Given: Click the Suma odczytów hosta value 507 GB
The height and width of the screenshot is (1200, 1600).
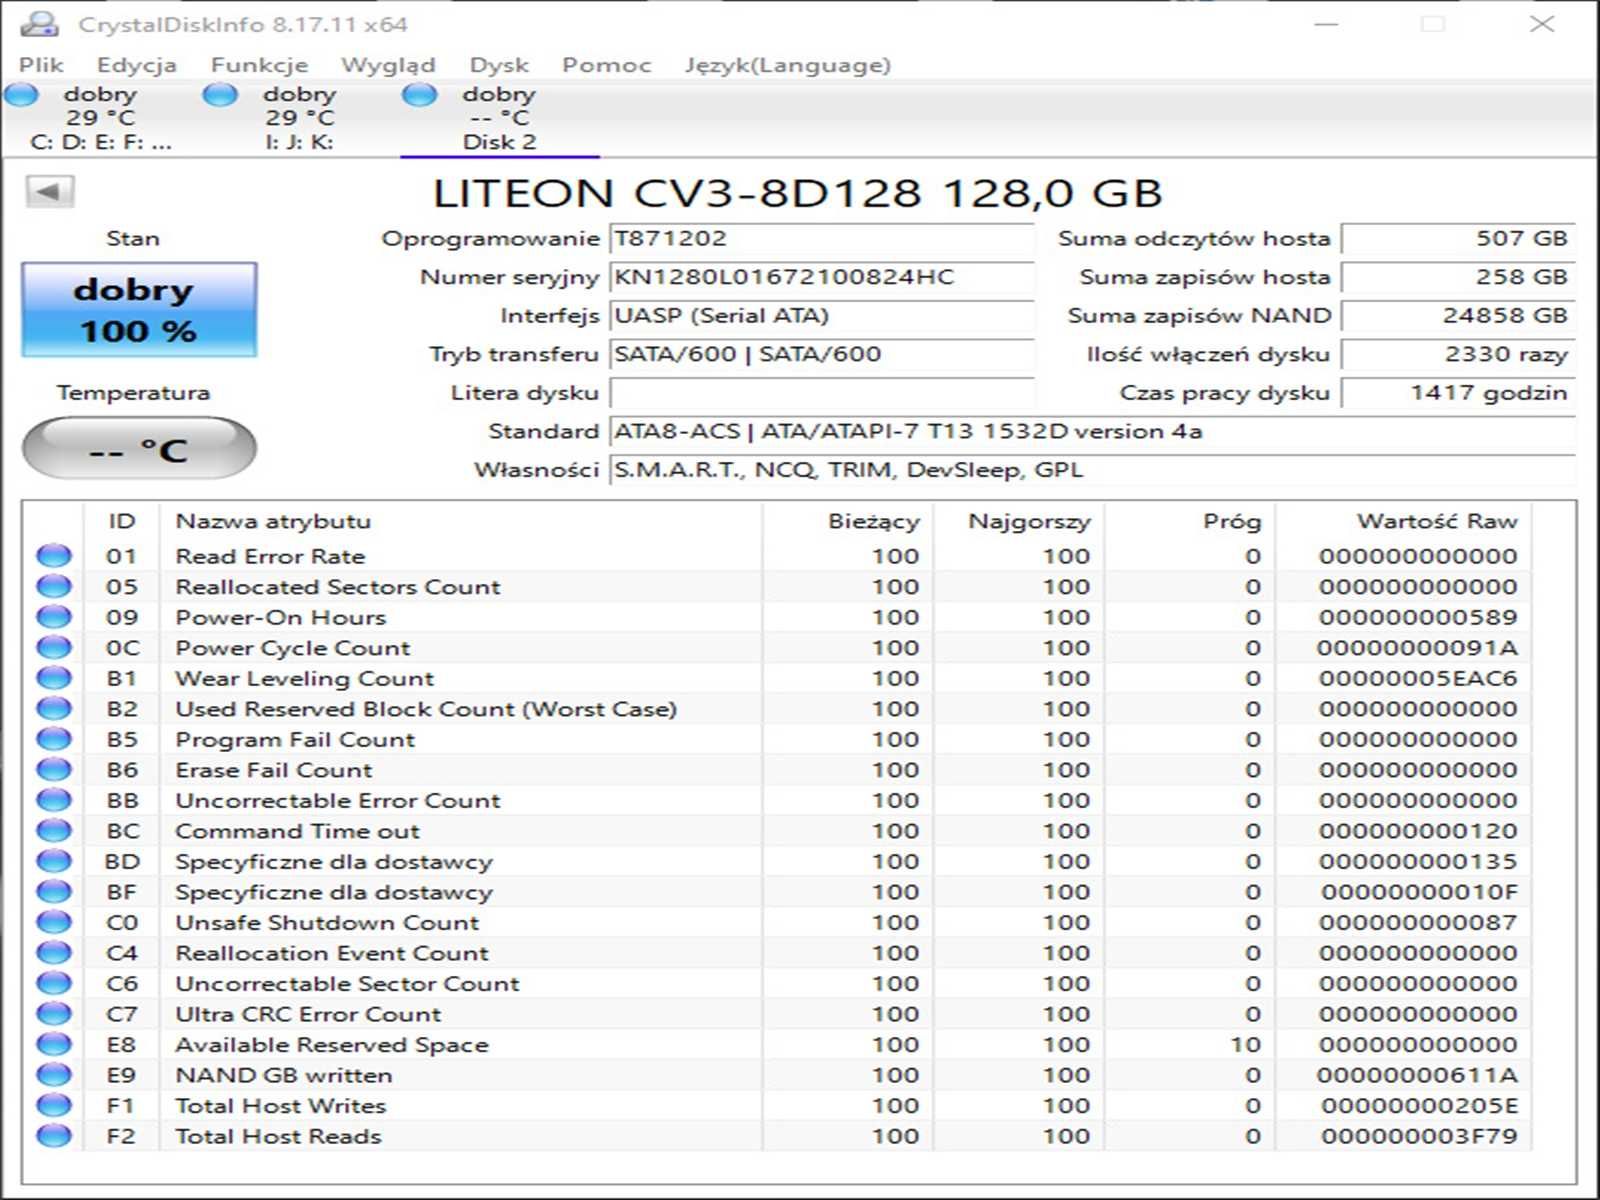Looking at the screenshot, I should [x=1458, y=238].
